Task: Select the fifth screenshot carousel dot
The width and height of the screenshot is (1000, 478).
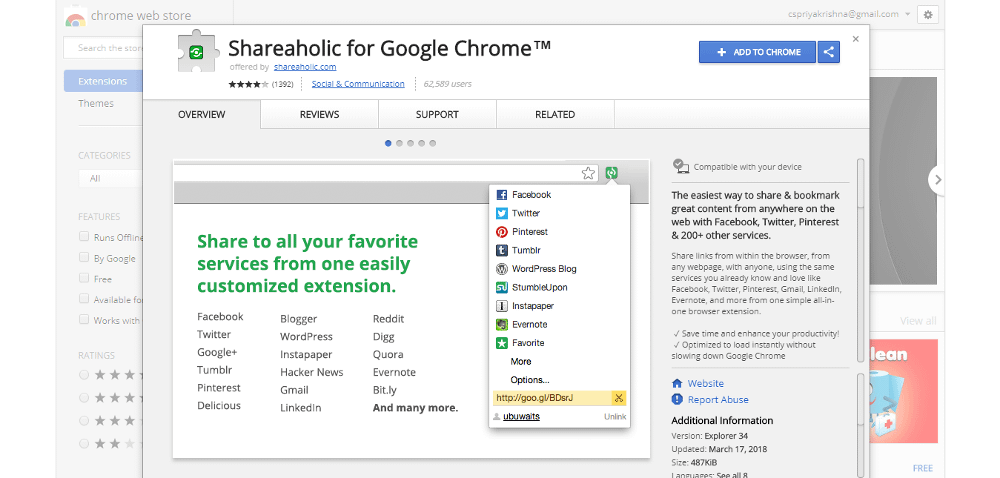Action: pos(432,143)
